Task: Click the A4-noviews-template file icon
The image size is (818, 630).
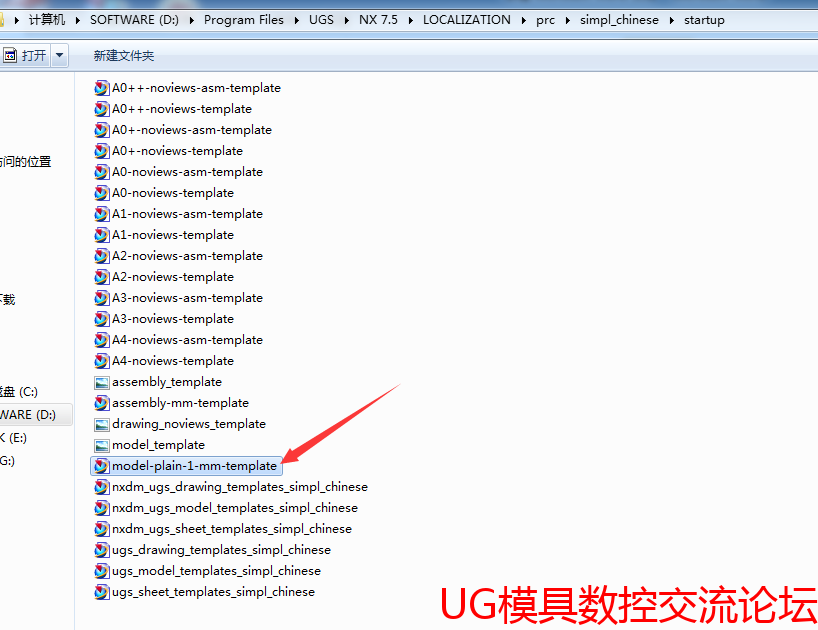Action: (x=102, y=361)
